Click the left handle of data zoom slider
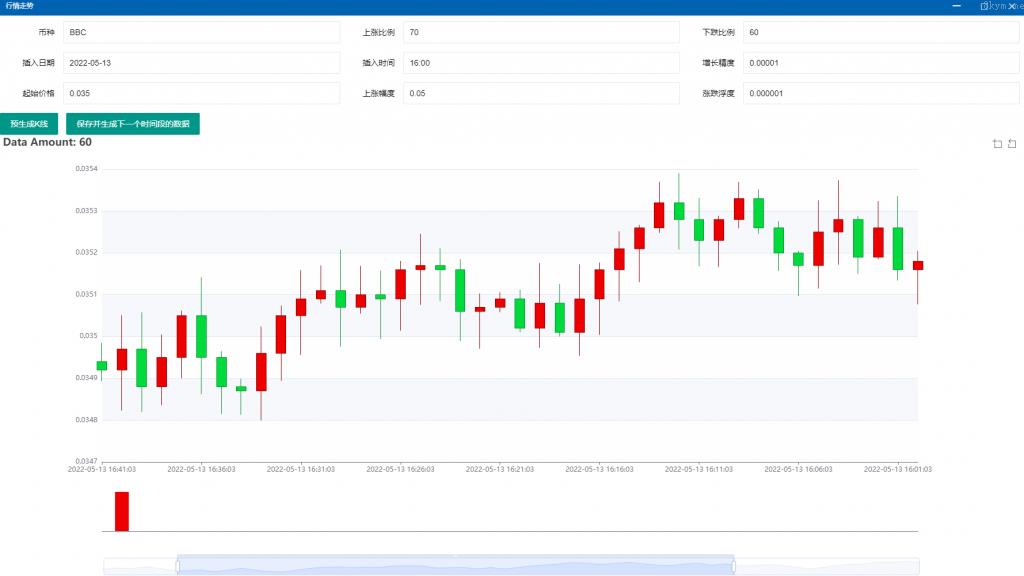This screenshot has height=576, width=1024. [177, 566]
